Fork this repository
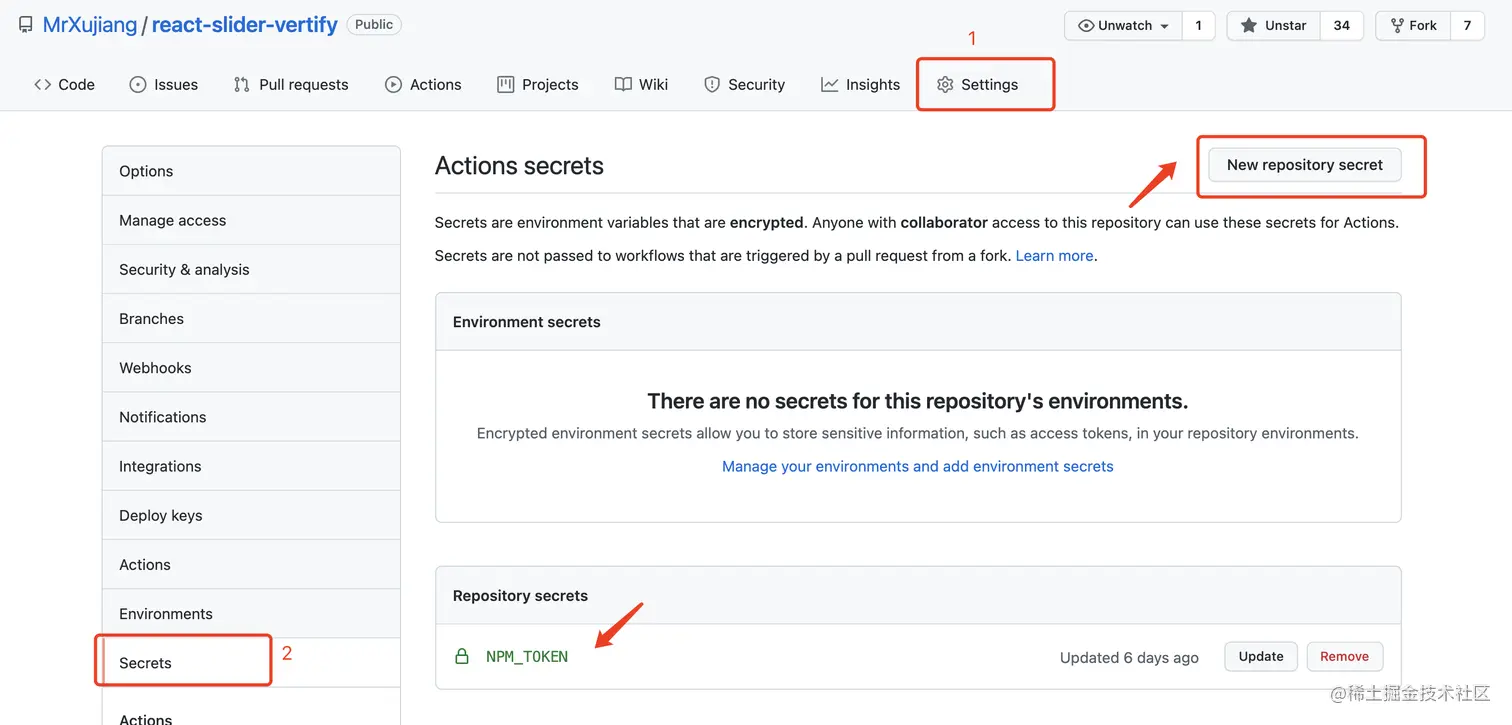The width and height of the screenshot is (1512, 725). click(x=1413, y=26)
